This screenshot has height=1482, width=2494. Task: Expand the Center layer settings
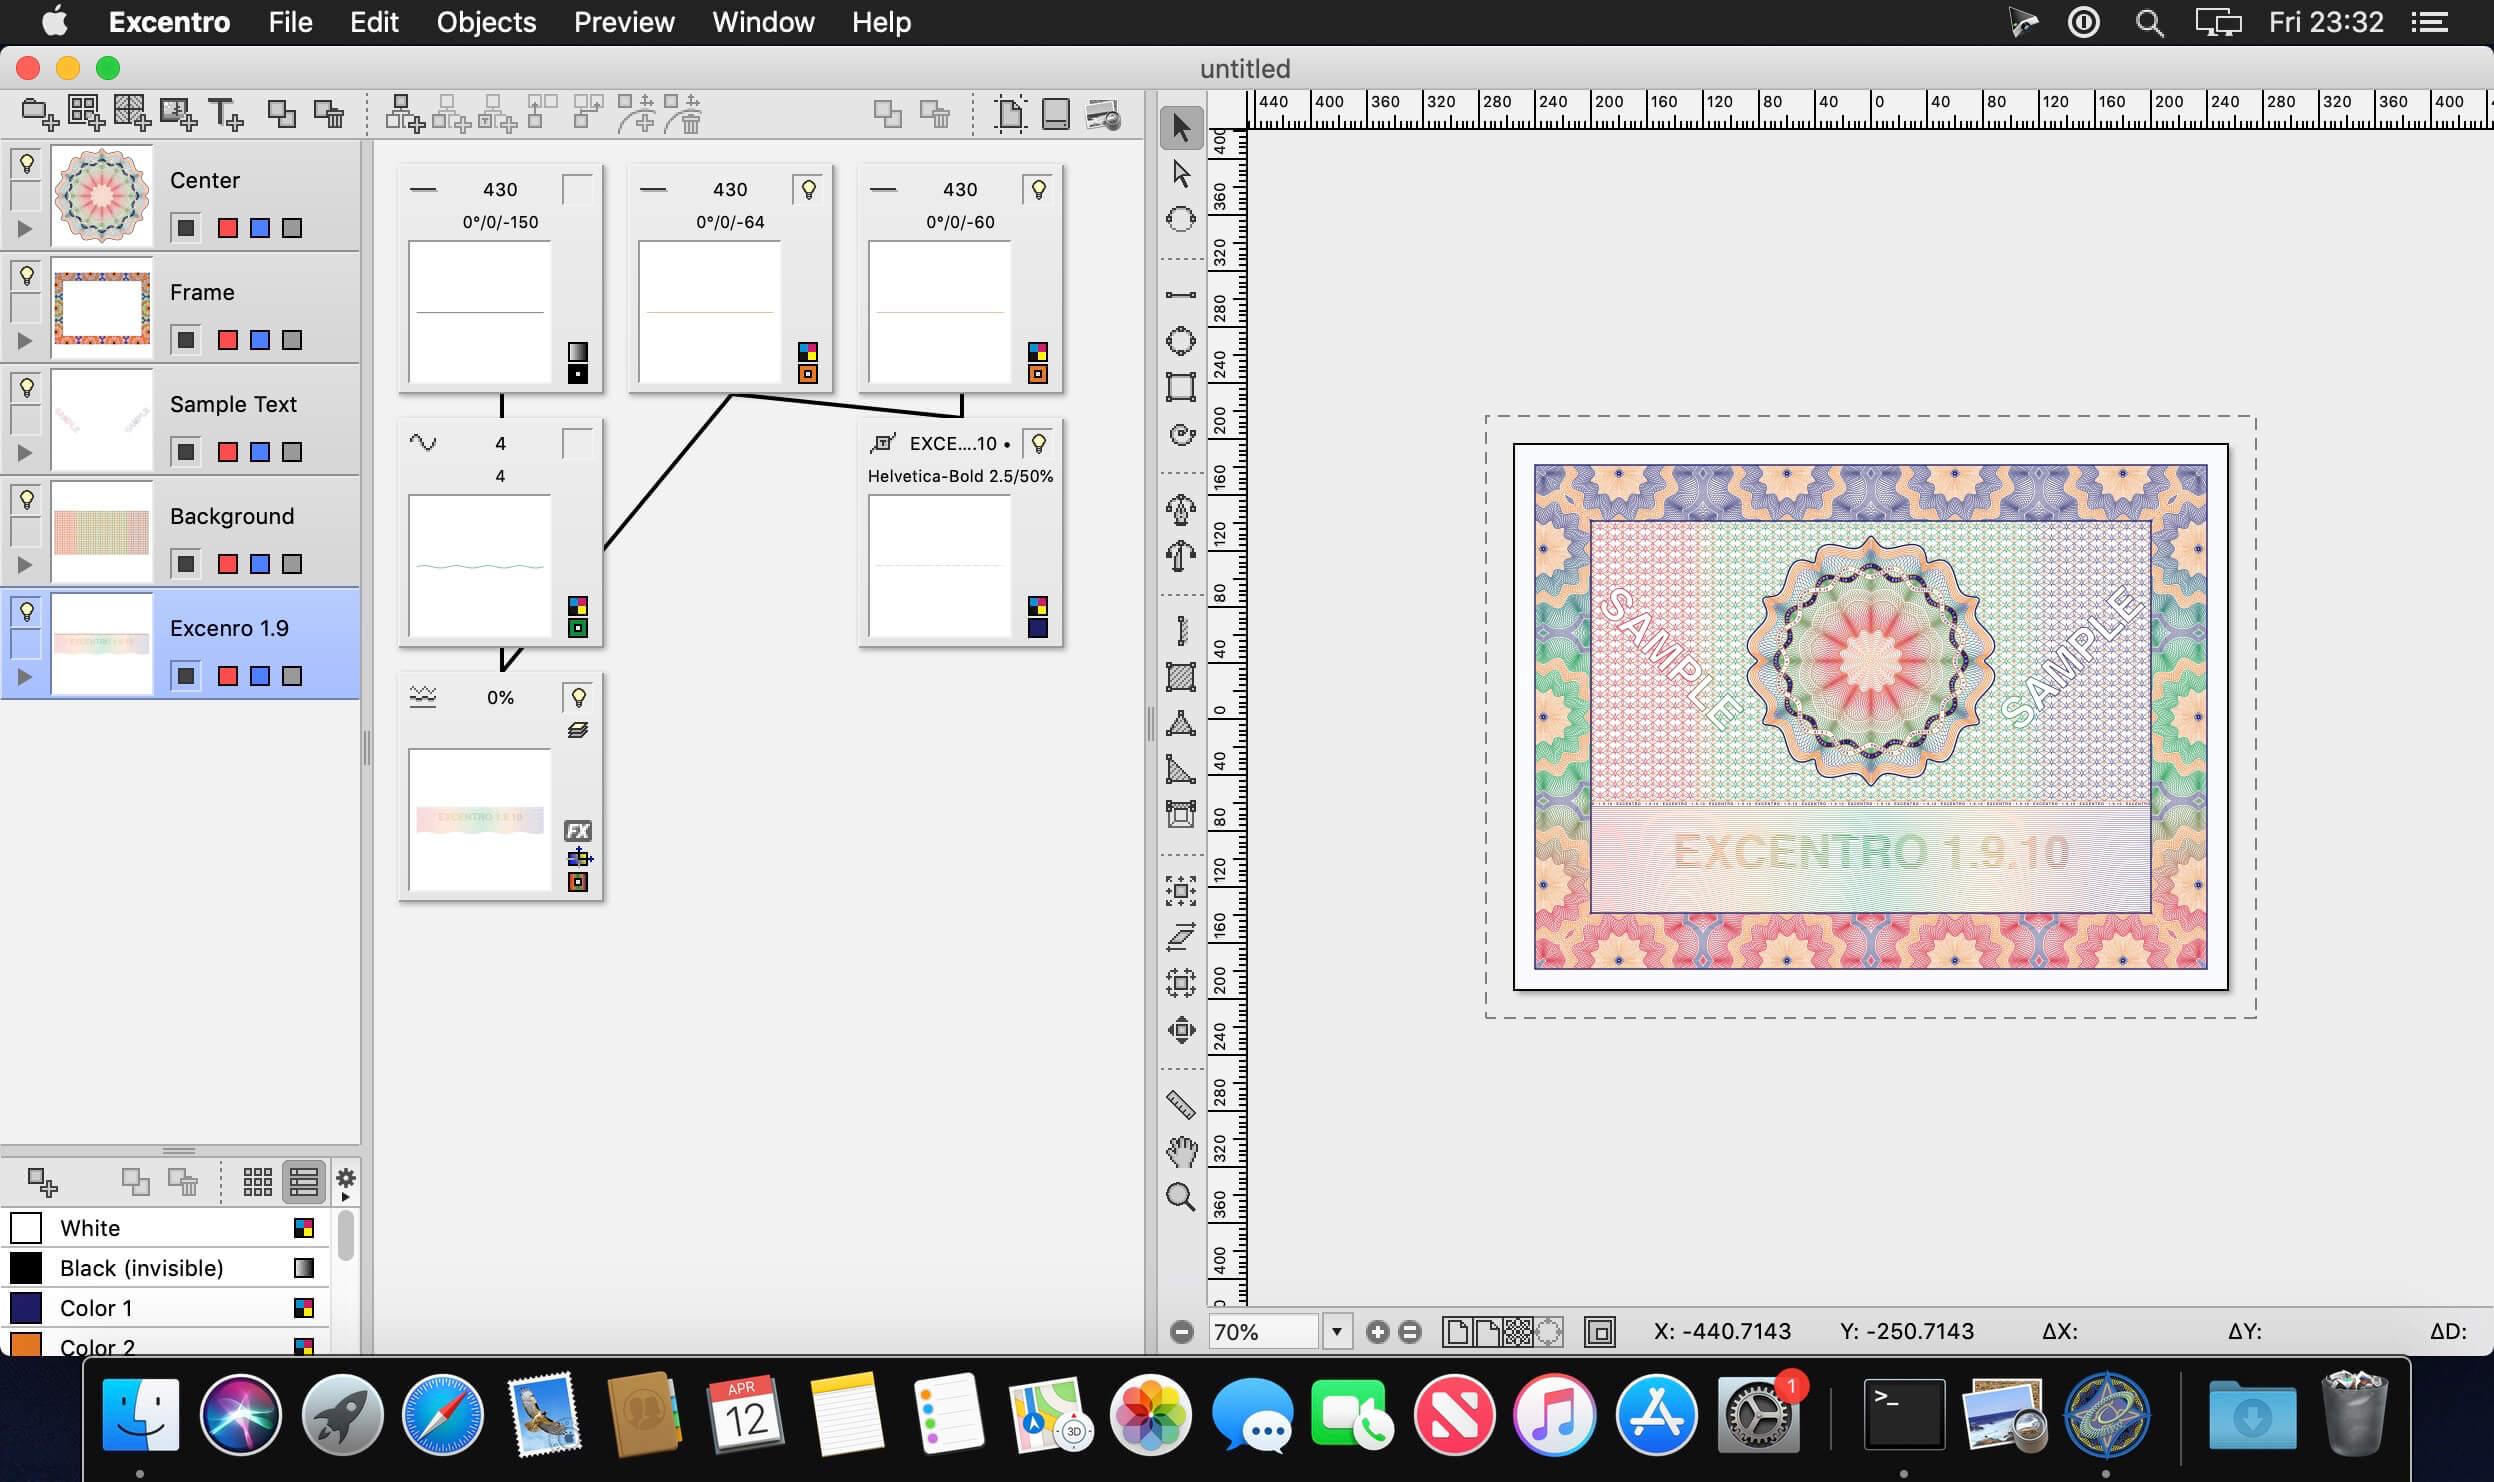pyautogui.click(x=26, y=228)
